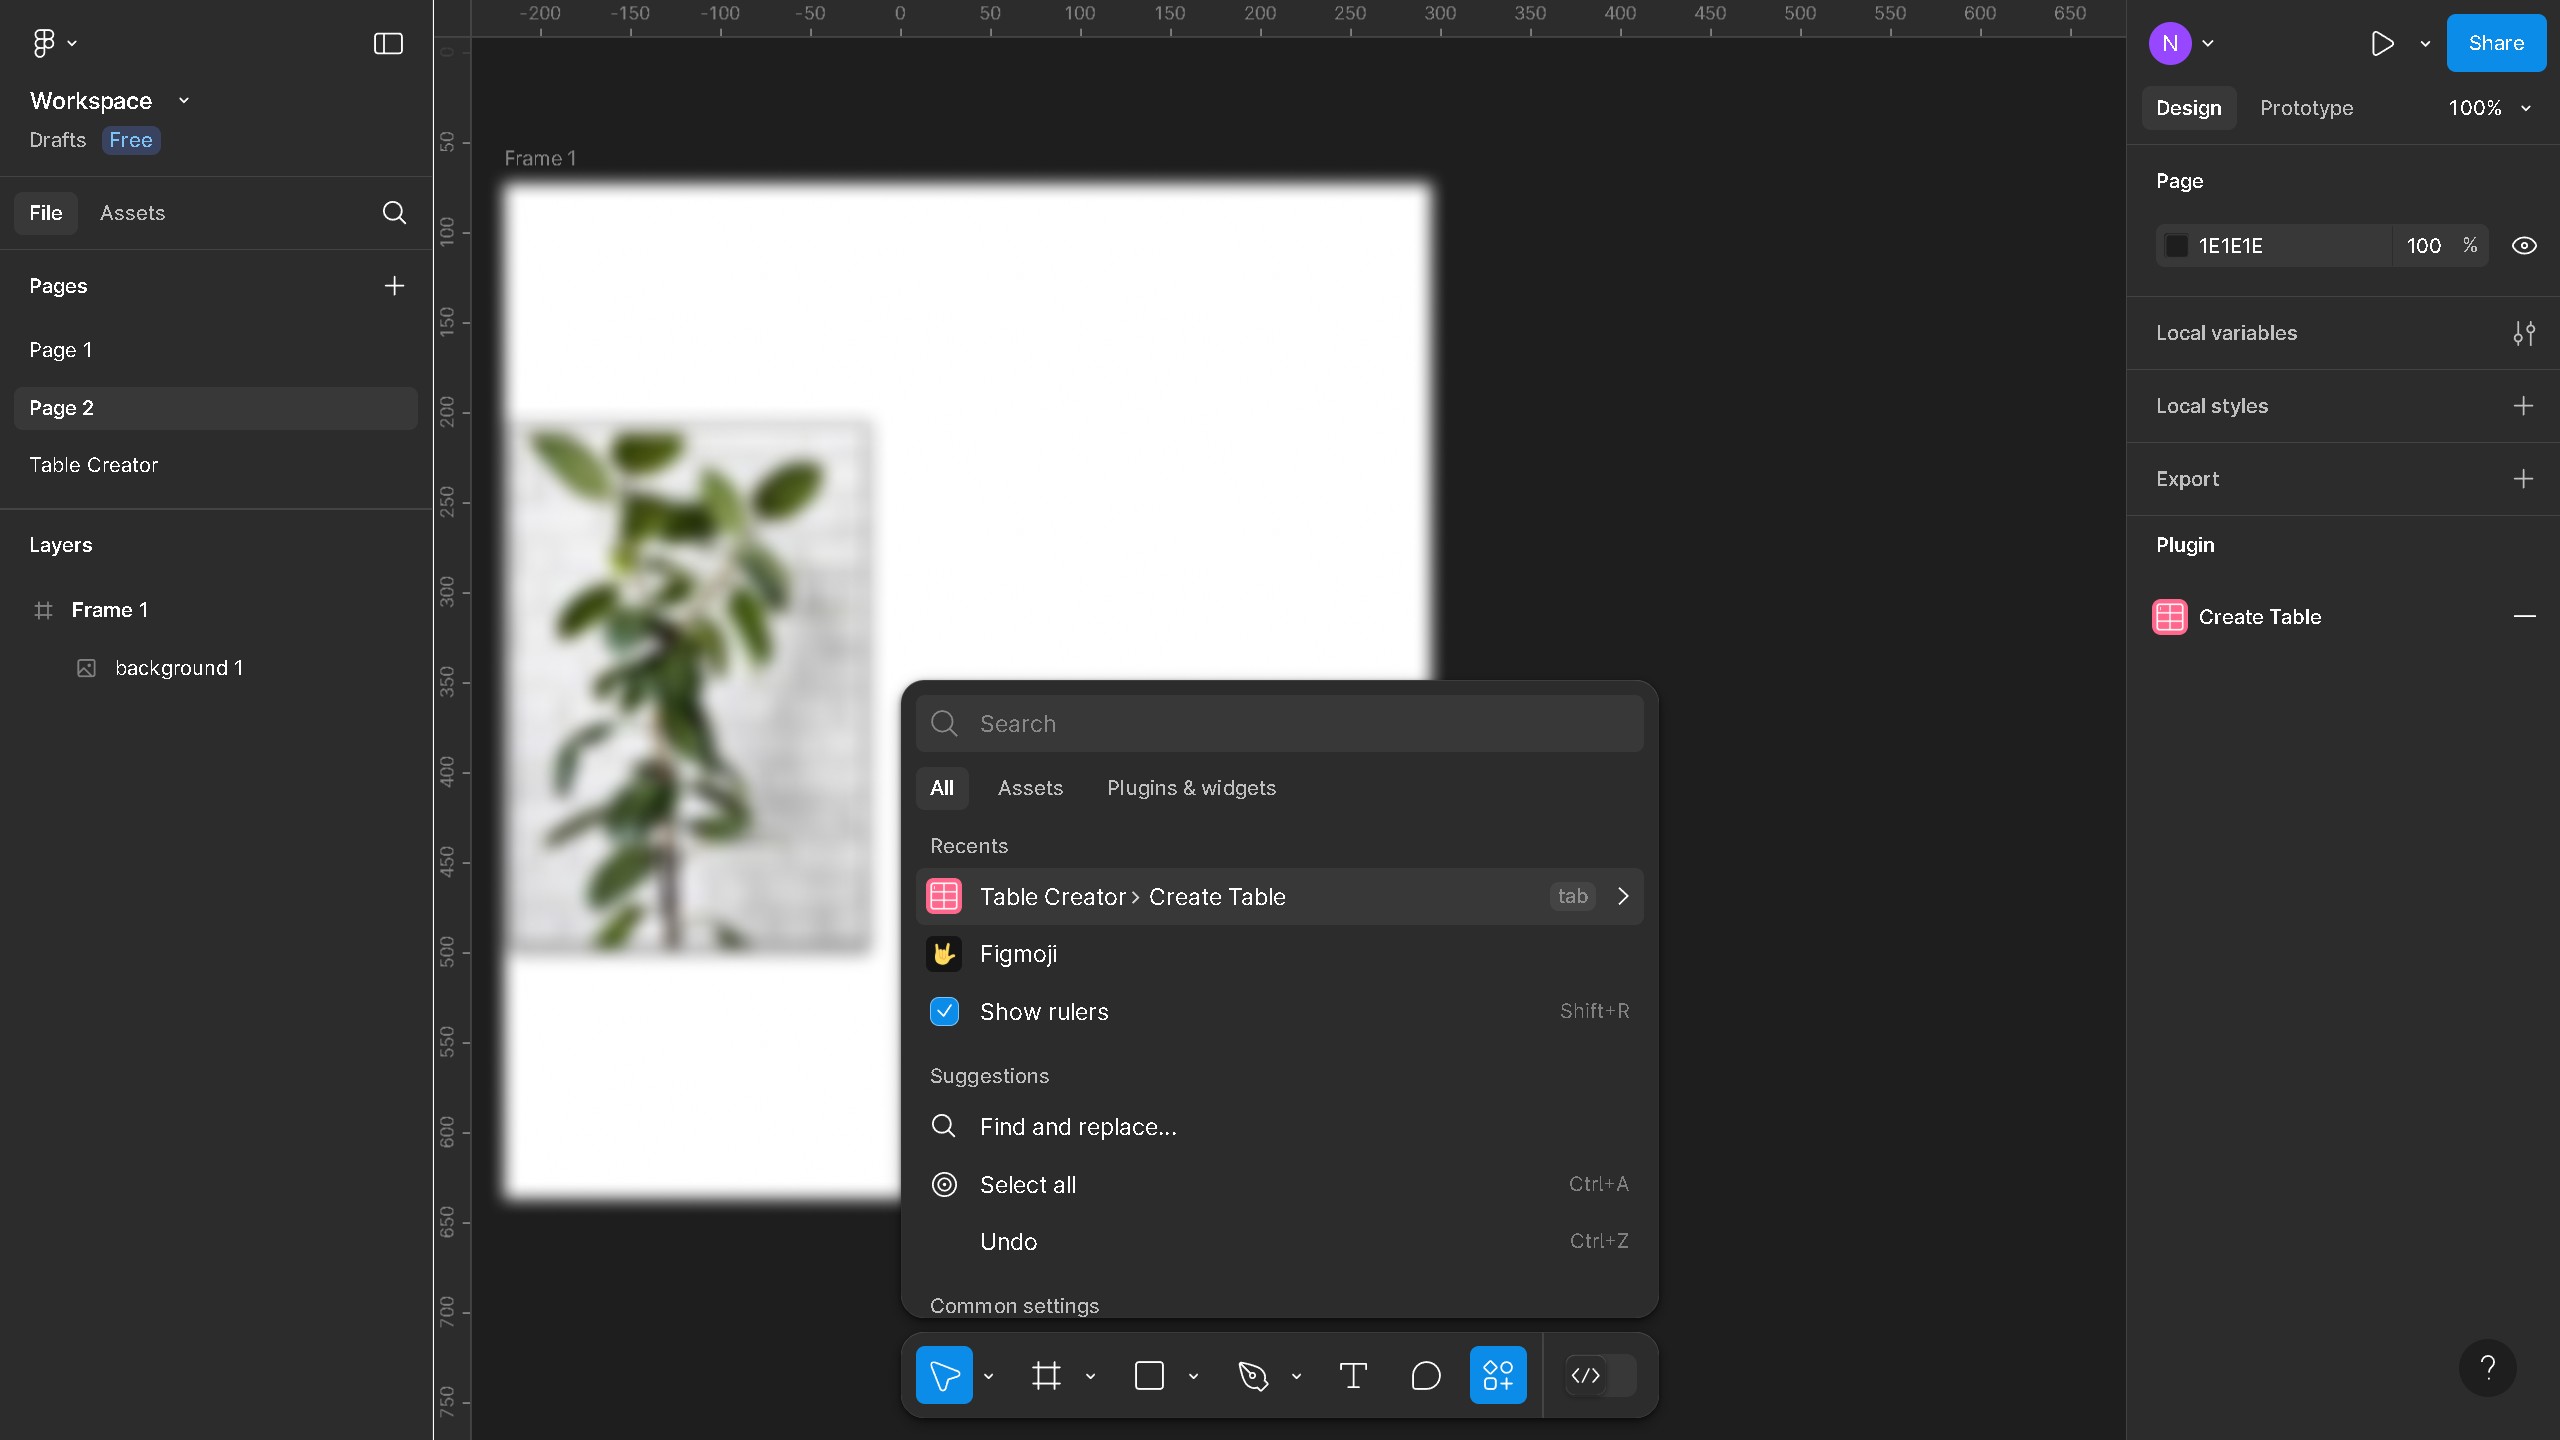Toggle the sidebar panel layout icon
2560x1440 pixels.
coord(388,43)
